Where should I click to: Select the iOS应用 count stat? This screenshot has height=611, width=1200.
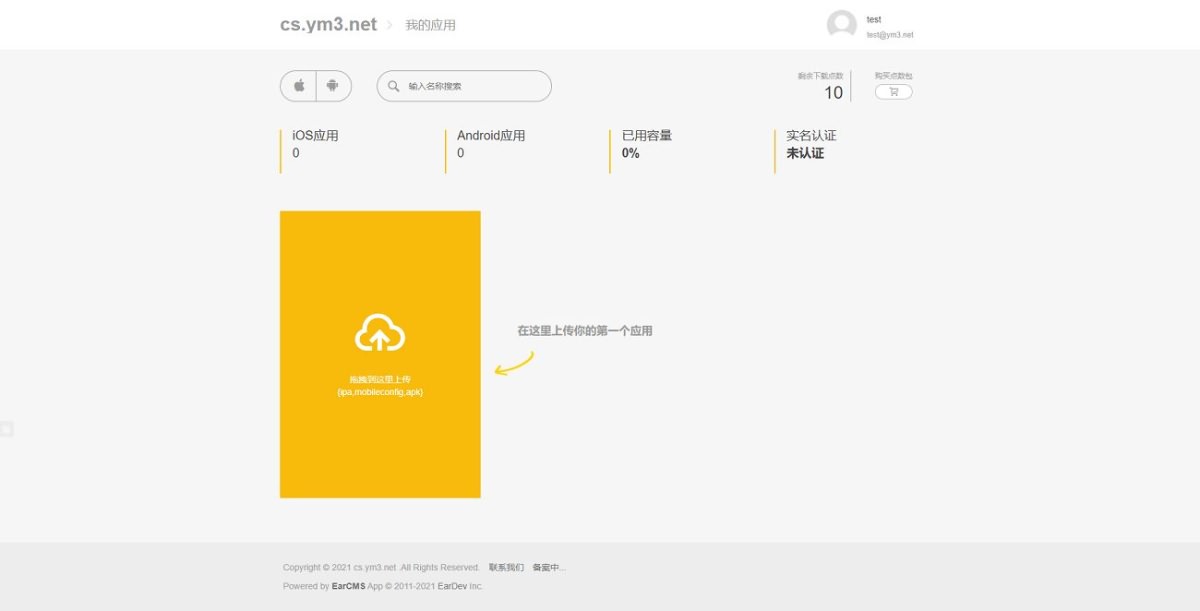click(316, 144)
